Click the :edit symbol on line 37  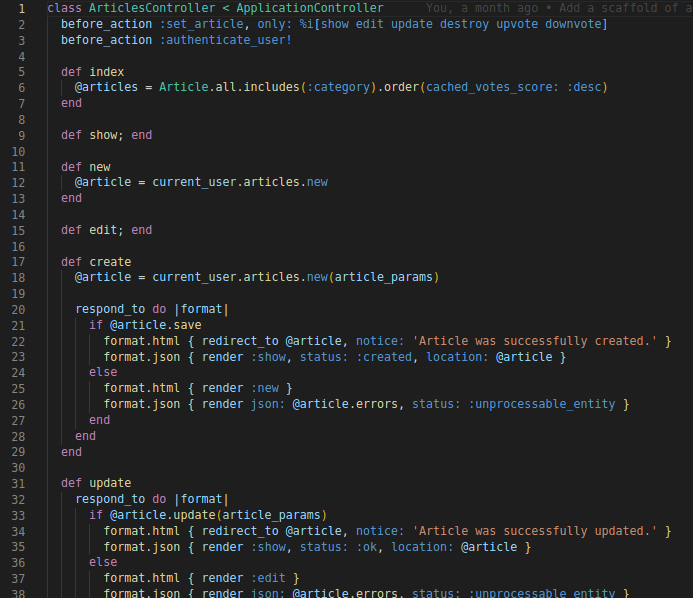tap(268, 578)
